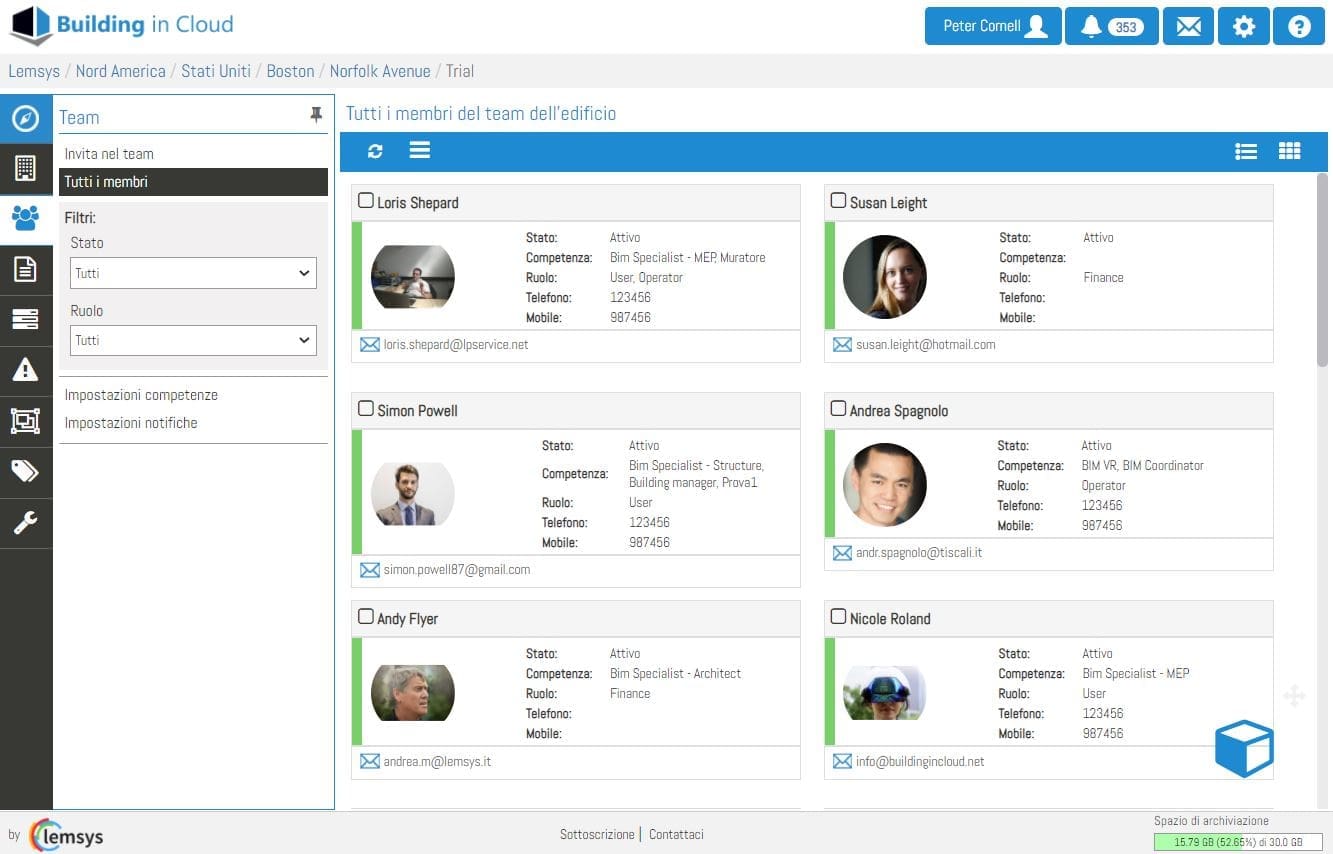Go to Lemsys breadcrumb
This screenshot has height=854, width=1333.
point(34,71)
